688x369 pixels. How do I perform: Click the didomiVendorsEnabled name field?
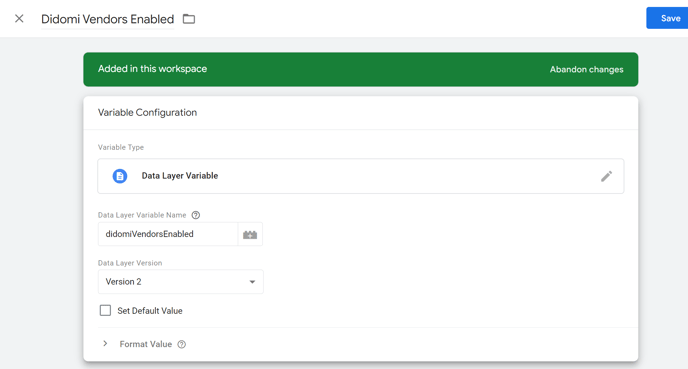tap(168, 234)
